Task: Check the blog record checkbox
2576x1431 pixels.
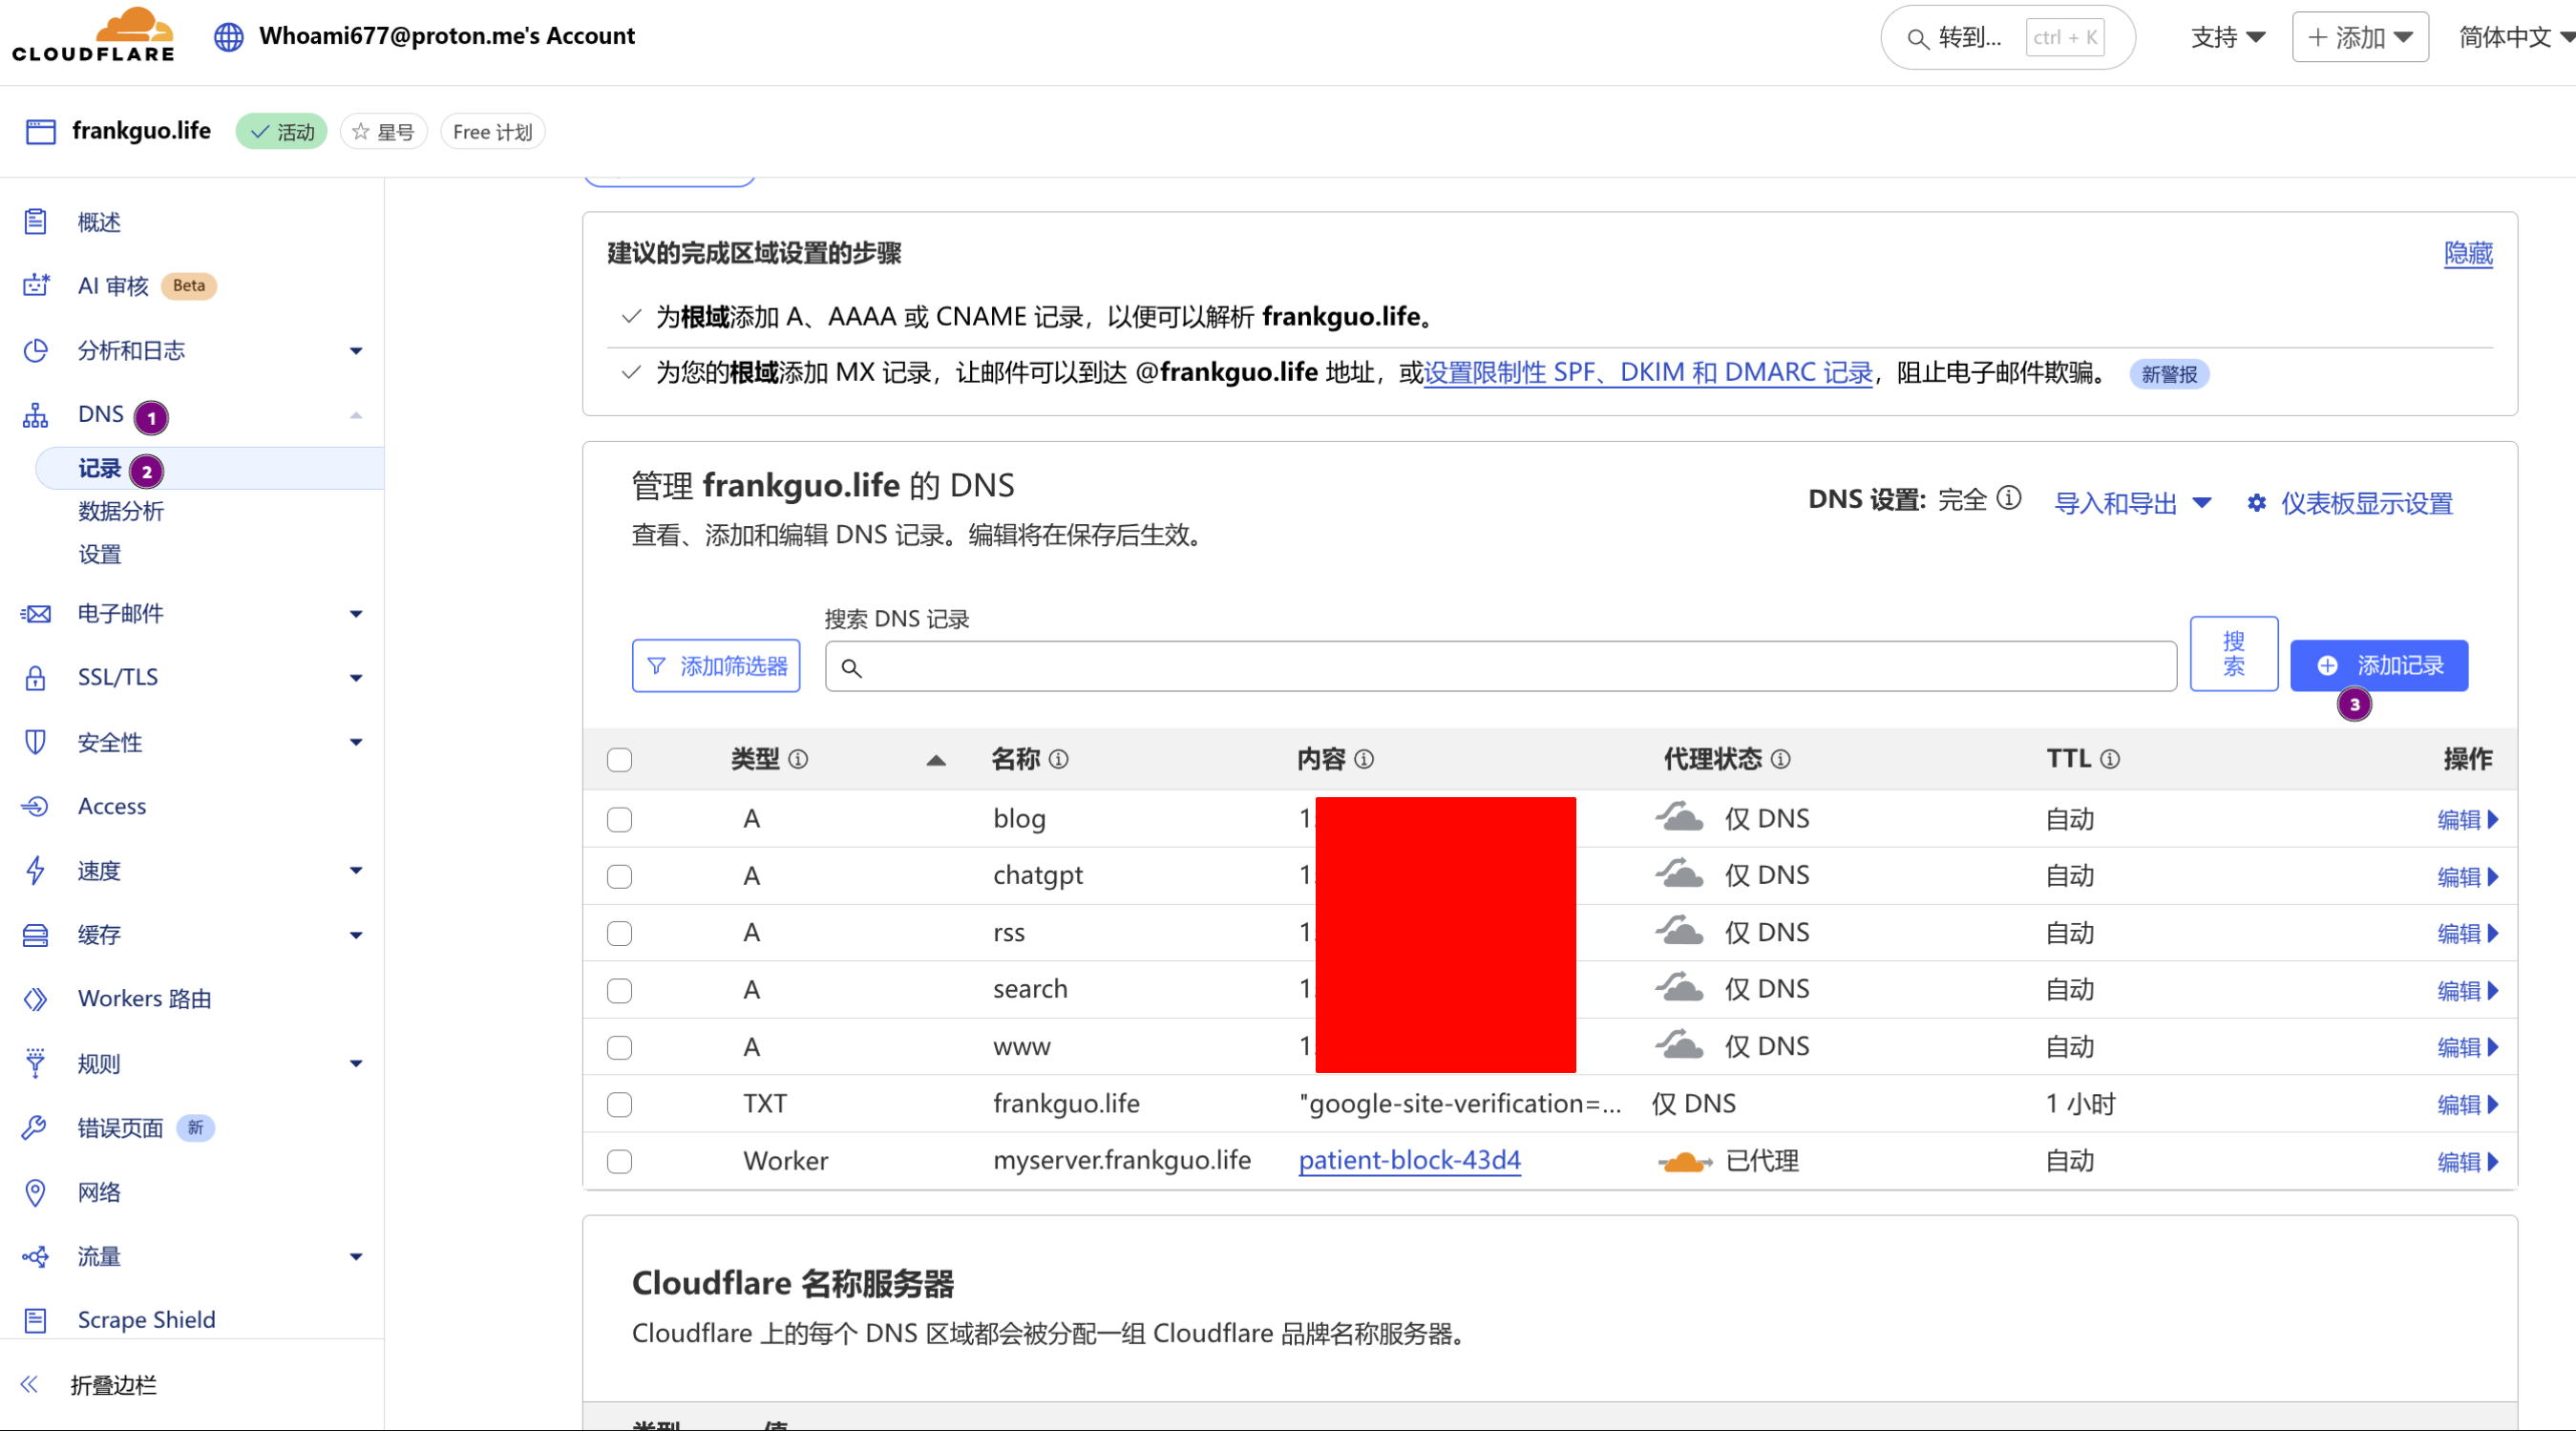Action: [619, 820]
